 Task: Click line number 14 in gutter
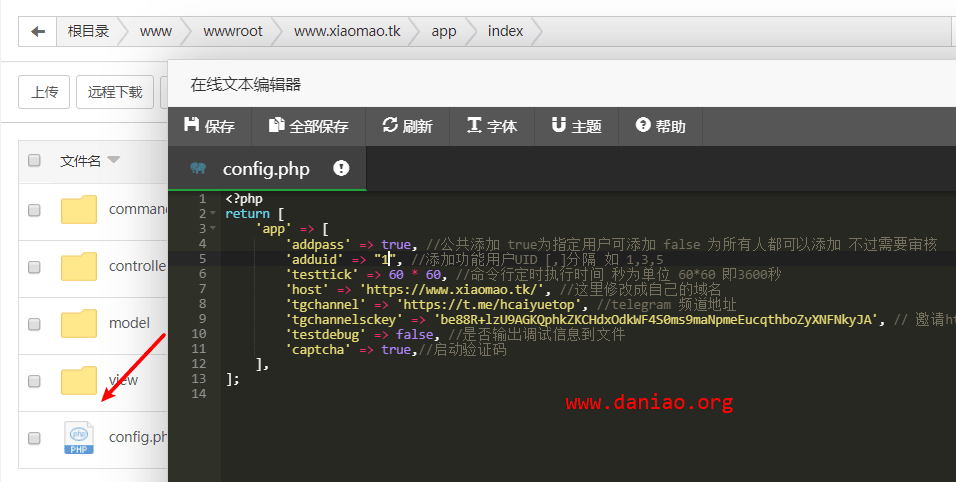[x=199, y=393]
